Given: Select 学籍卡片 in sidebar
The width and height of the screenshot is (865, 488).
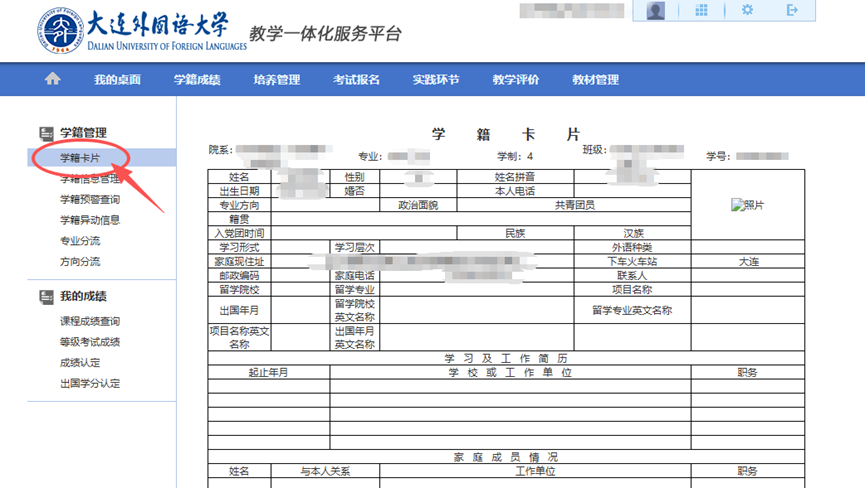Looking at the screenshot, I should [x=80, y=158].
